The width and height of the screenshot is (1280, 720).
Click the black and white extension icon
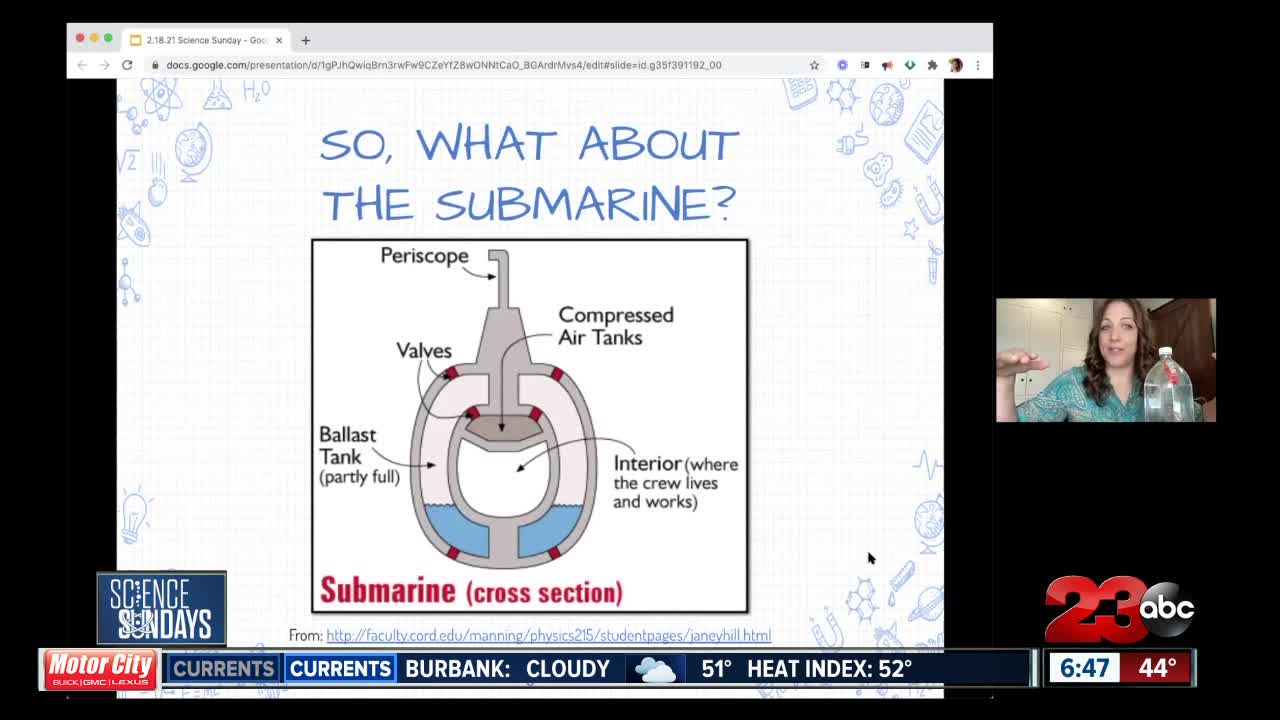point(865,65)
